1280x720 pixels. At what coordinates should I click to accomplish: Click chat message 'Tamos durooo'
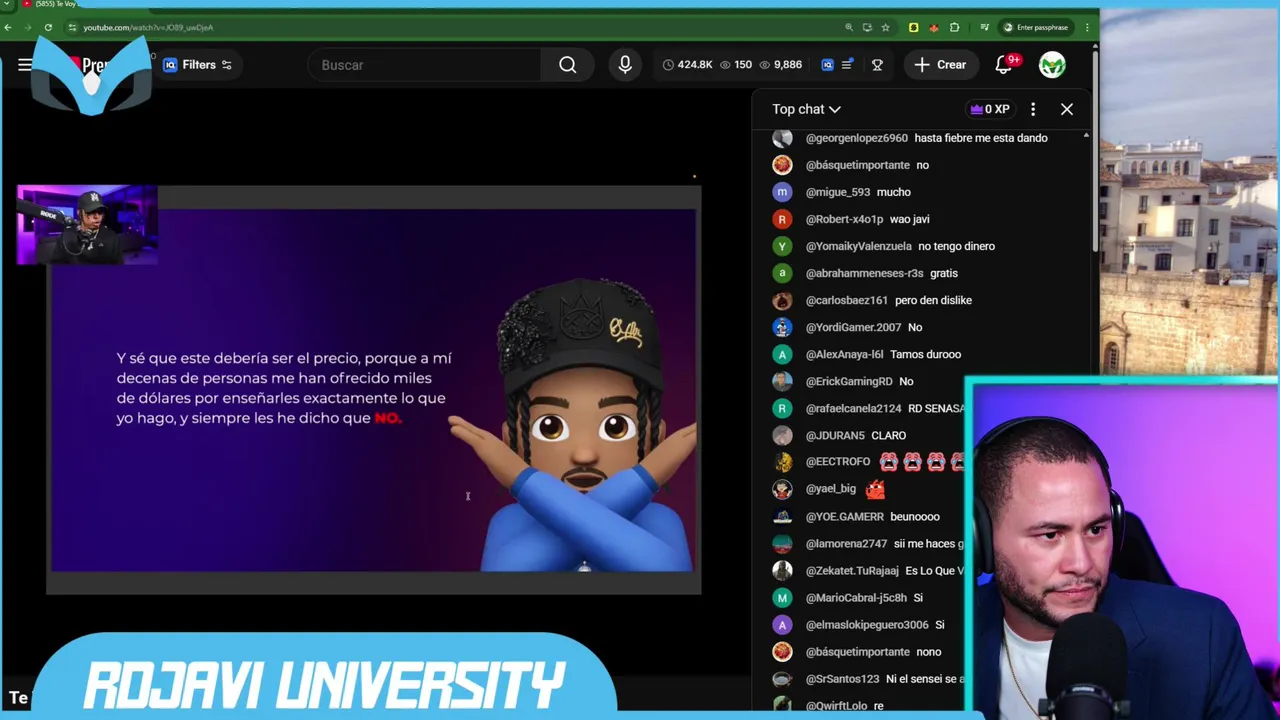coord(925,354)
